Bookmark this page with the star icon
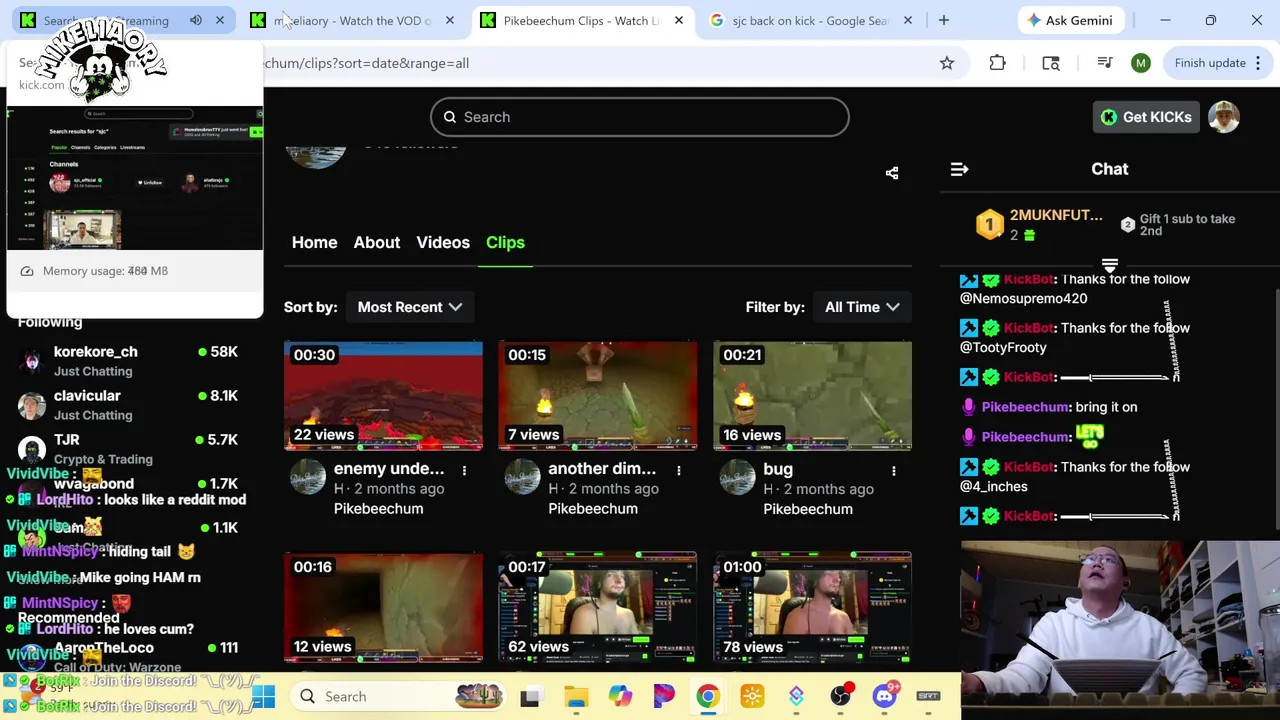This screenshot has width=1280, height=720. pos(946,63)
